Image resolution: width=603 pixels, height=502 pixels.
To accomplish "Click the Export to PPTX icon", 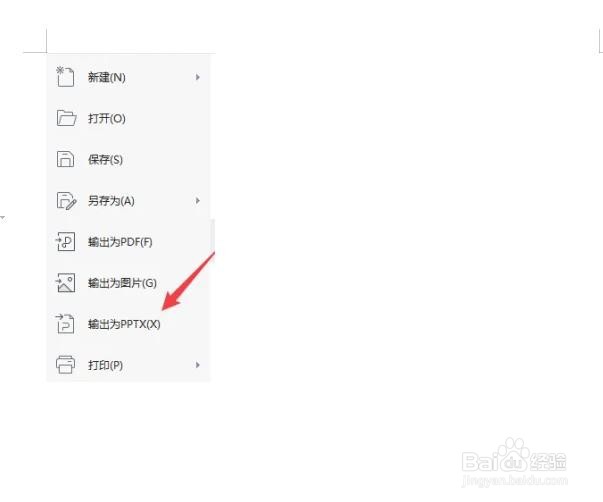I will point(65,324).
